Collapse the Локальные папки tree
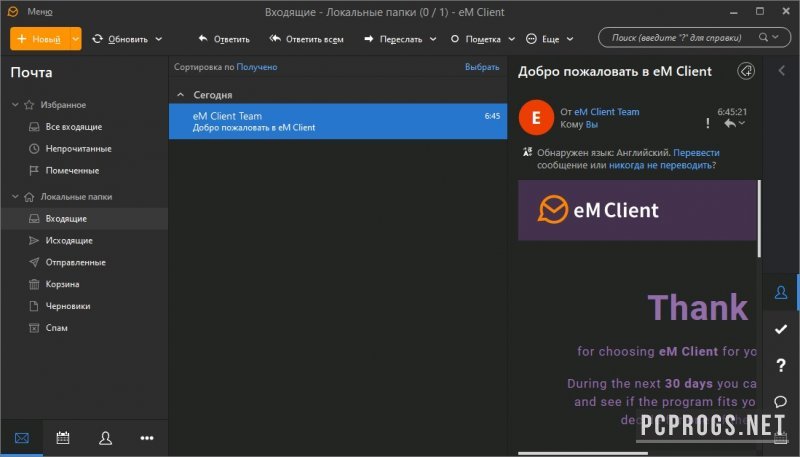The width and height of the screenshot is (800, 457). [15, 196]
